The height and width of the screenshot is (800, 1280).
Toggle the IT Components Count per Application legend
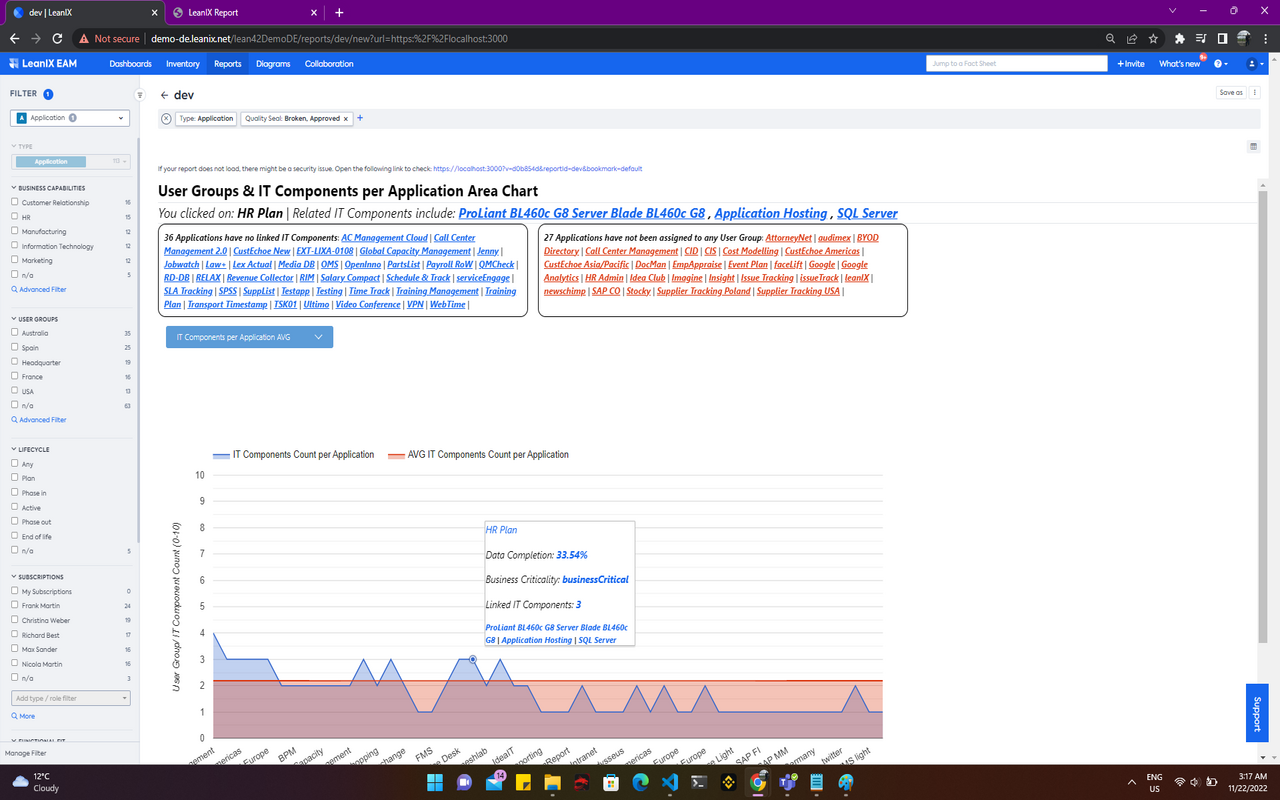tap(293, 454)
